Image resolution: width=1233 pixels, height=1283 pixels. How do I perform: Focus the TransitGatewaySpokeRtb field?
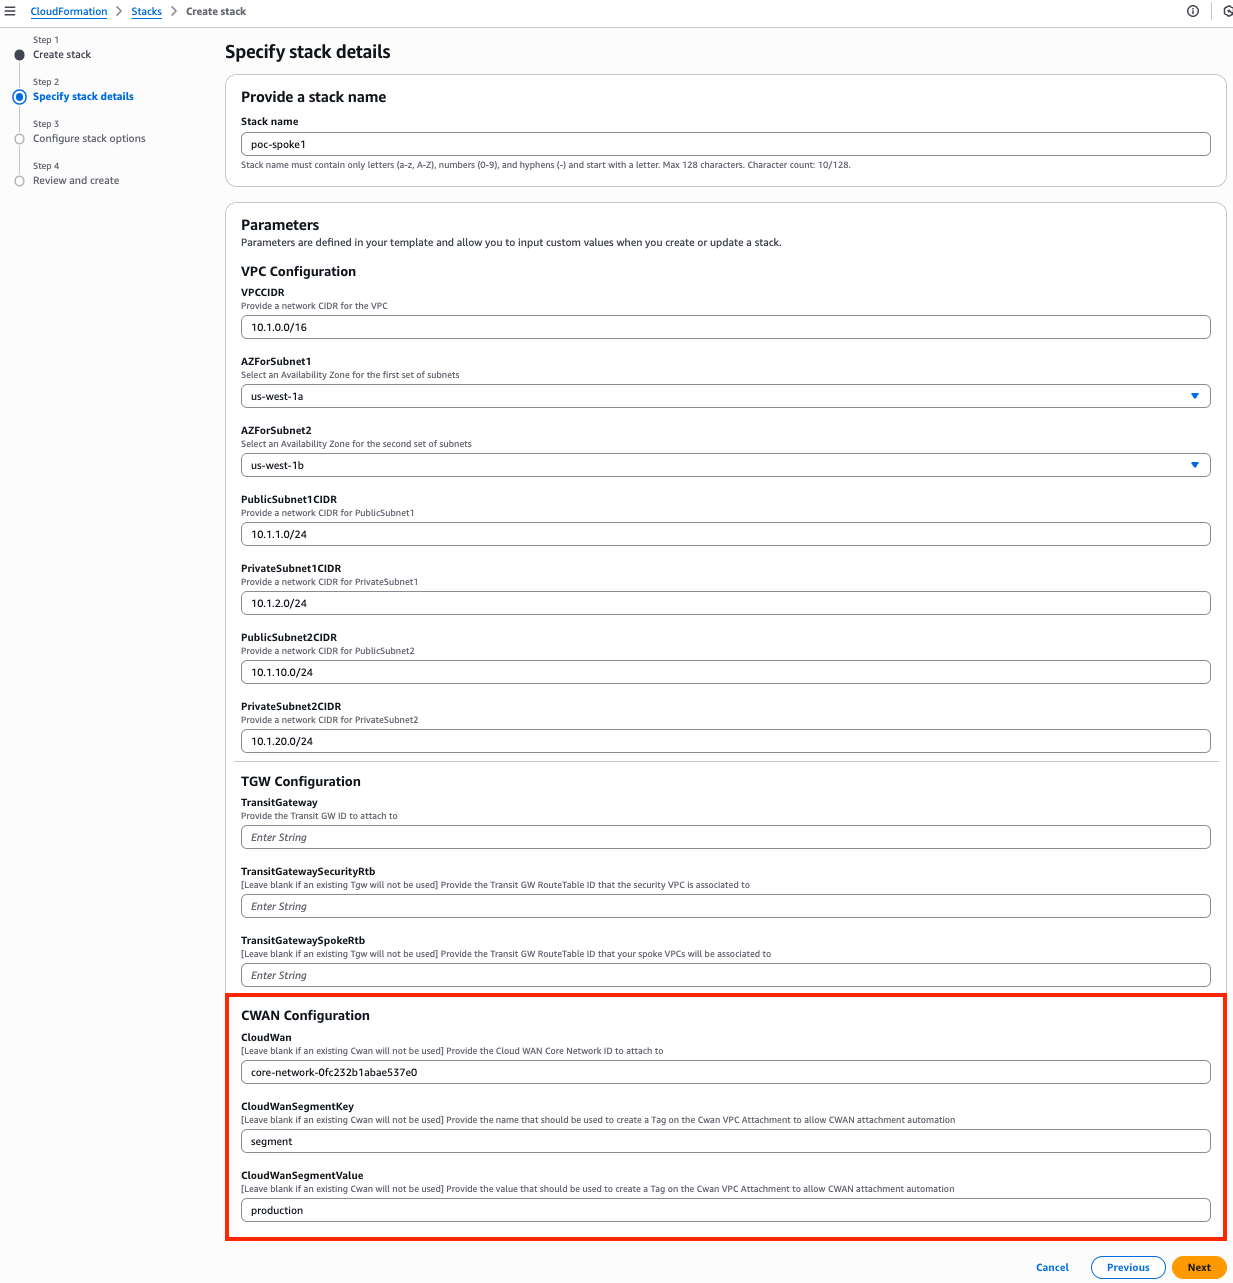[725, 975]
